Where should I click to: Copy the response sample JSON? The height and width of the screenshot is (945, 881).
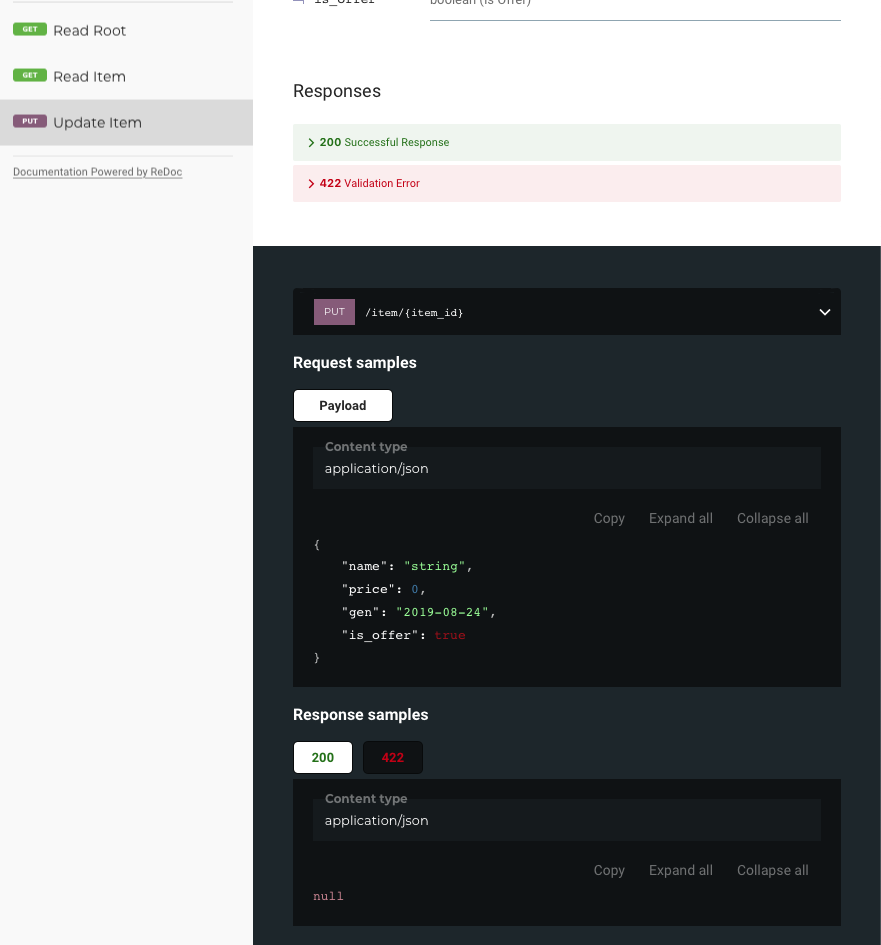tap(609, 870)
